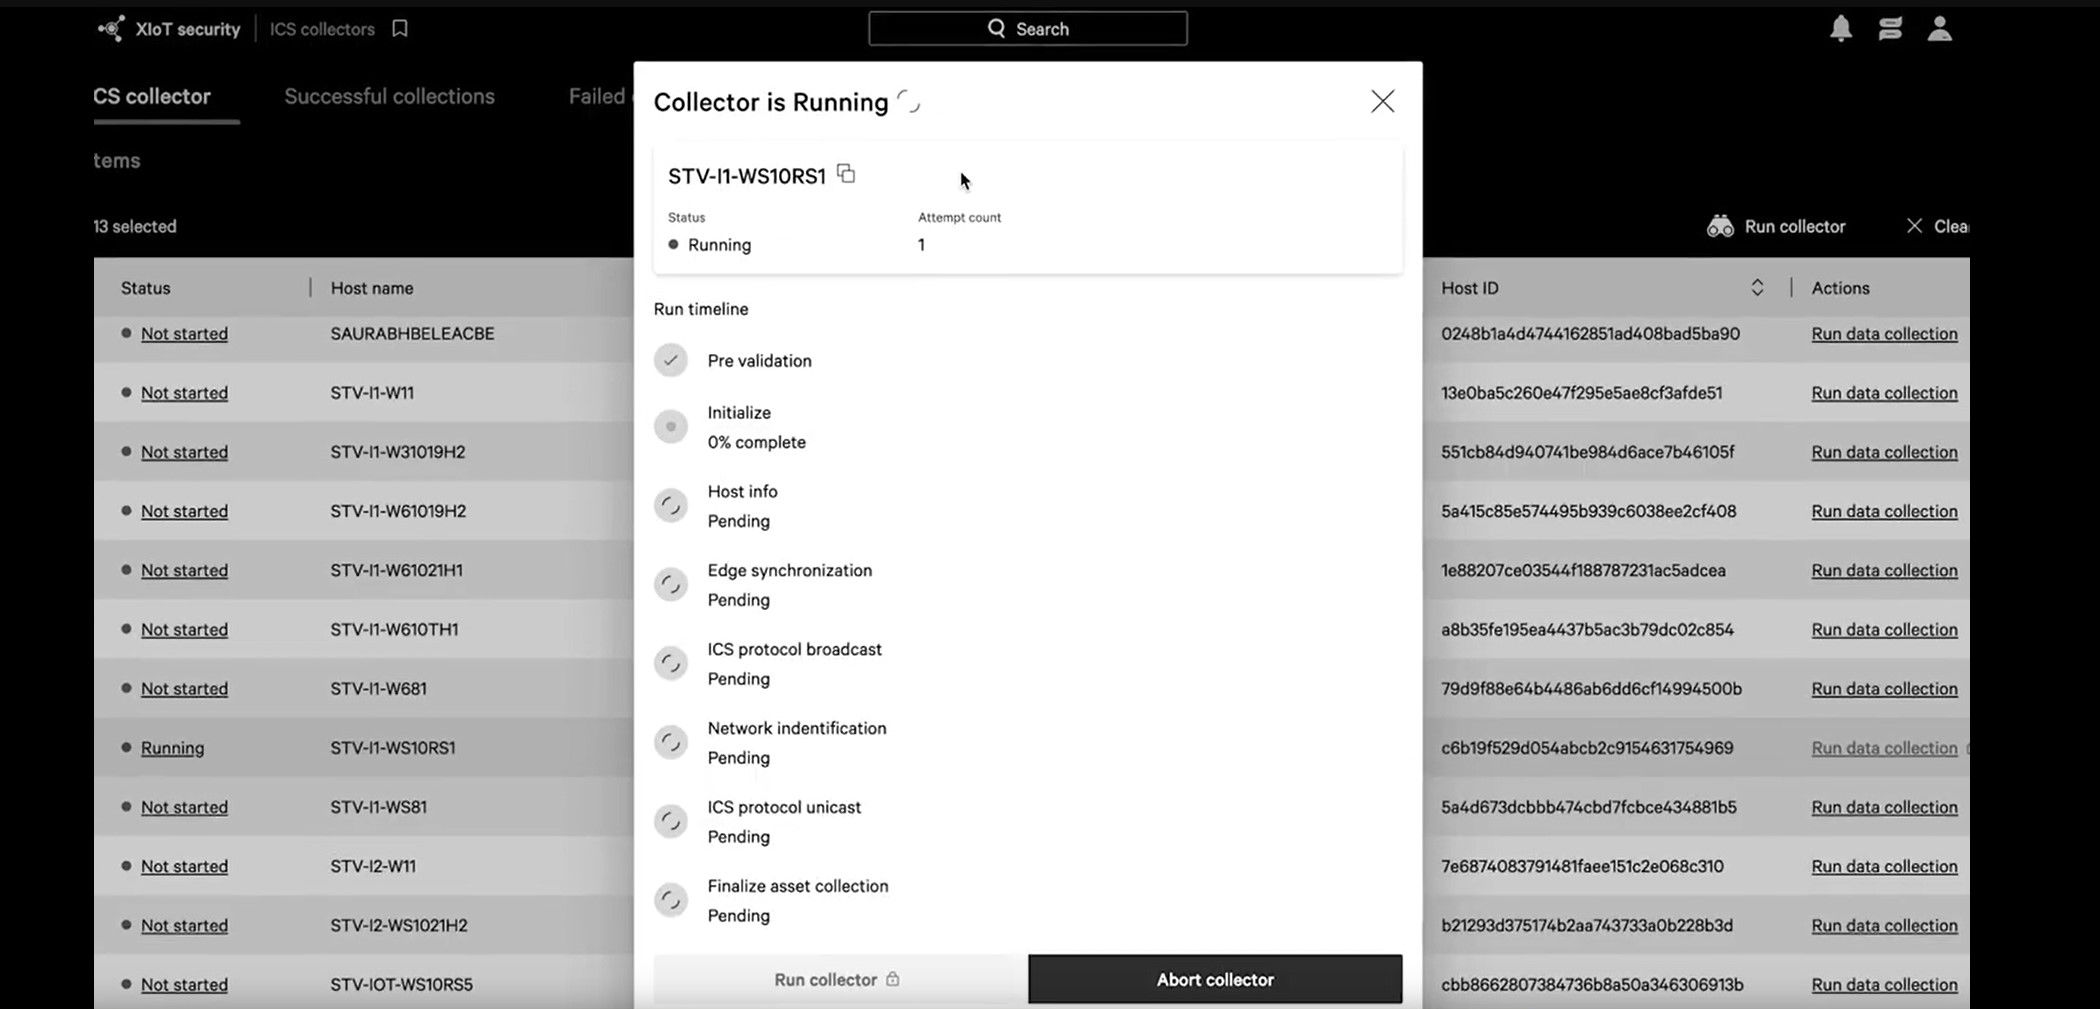The height and width of the screenshot is (1009, 2100).
Task: Bookmark the ICS collectors page
Action: [x=400, y=28]
